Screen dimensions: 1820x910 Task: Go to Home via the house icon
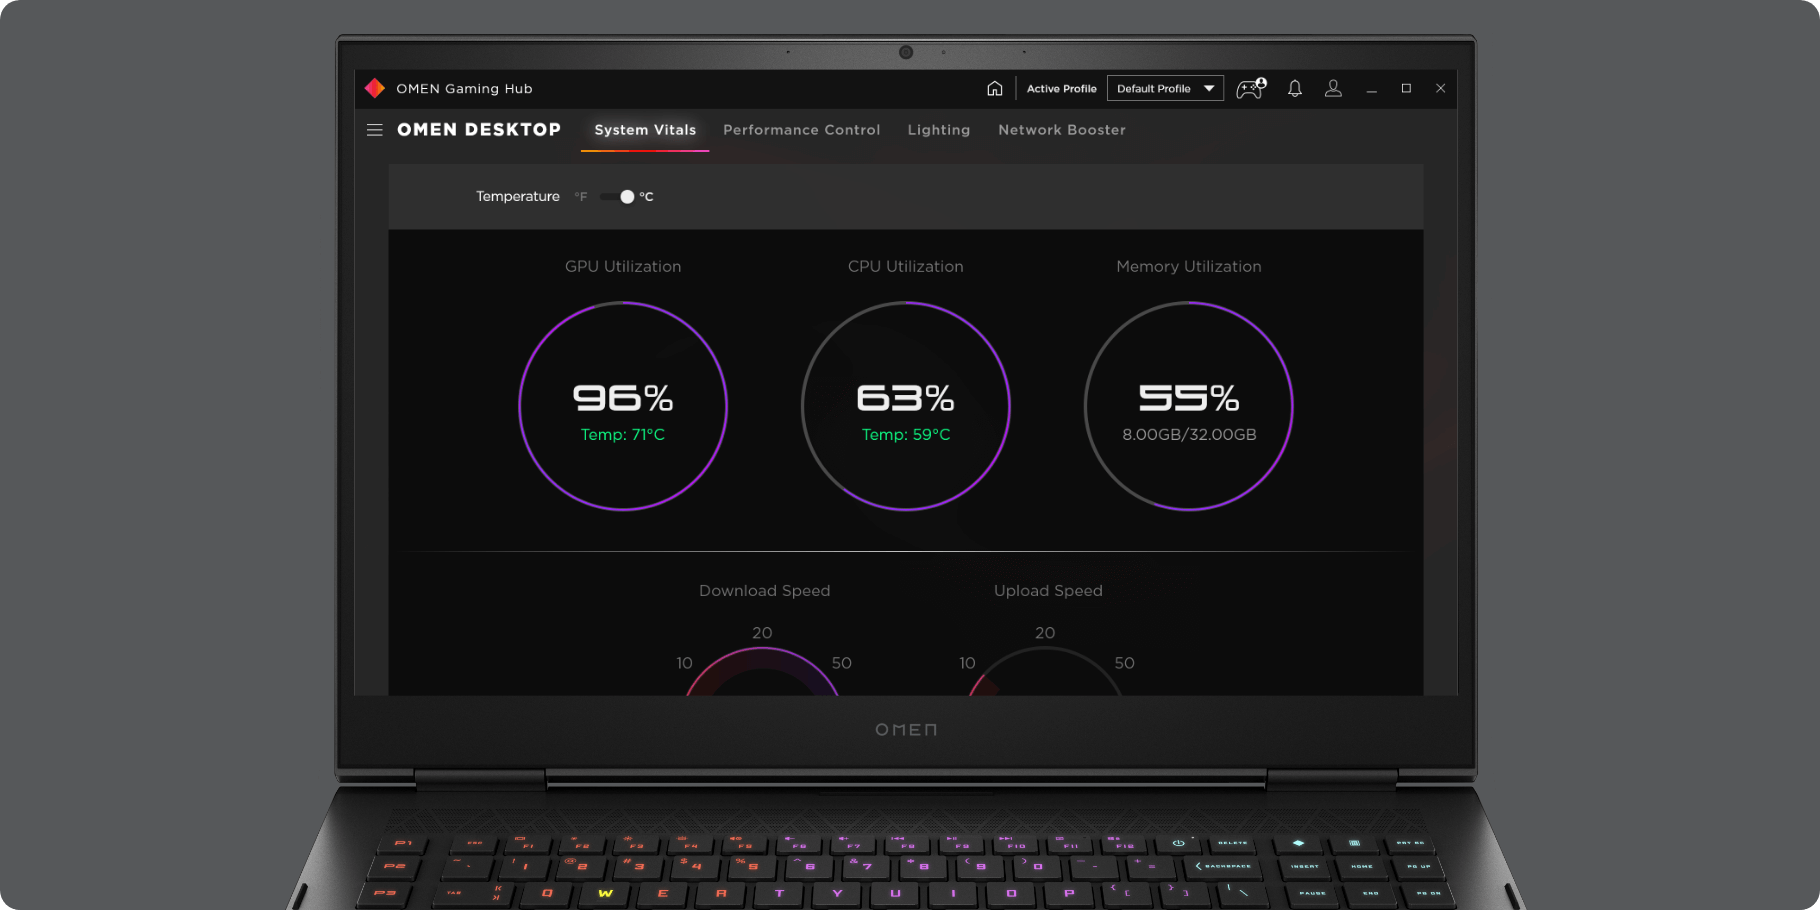point(994,88)
